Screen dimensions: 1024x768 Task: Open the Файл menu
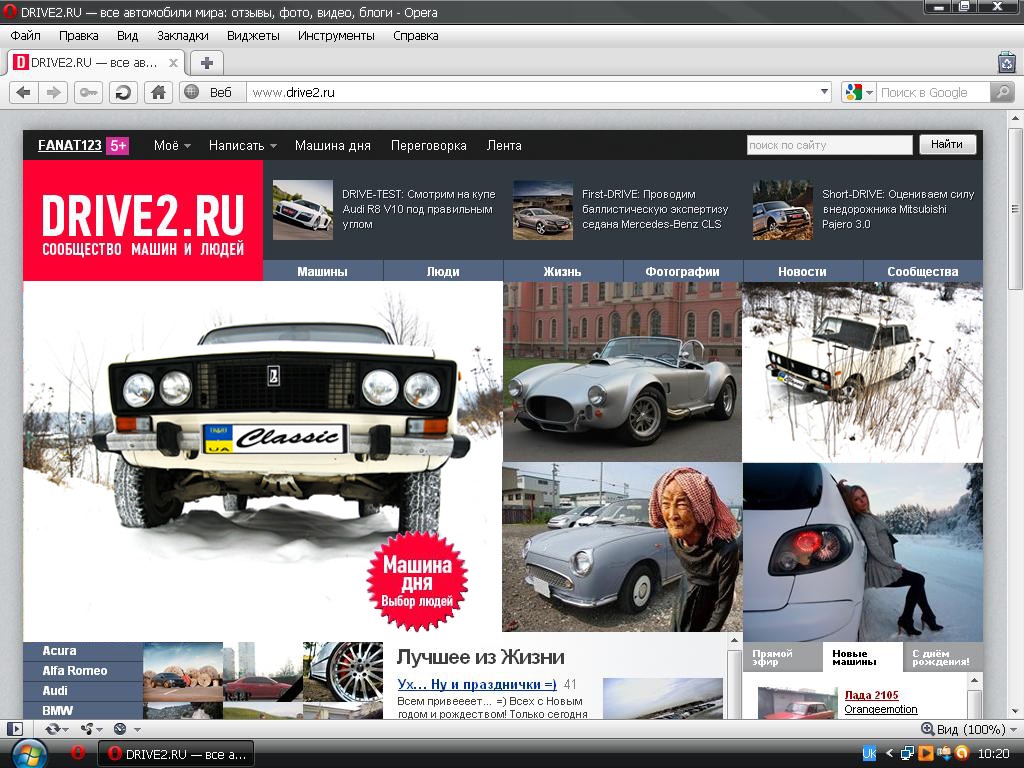coord(25,36)
